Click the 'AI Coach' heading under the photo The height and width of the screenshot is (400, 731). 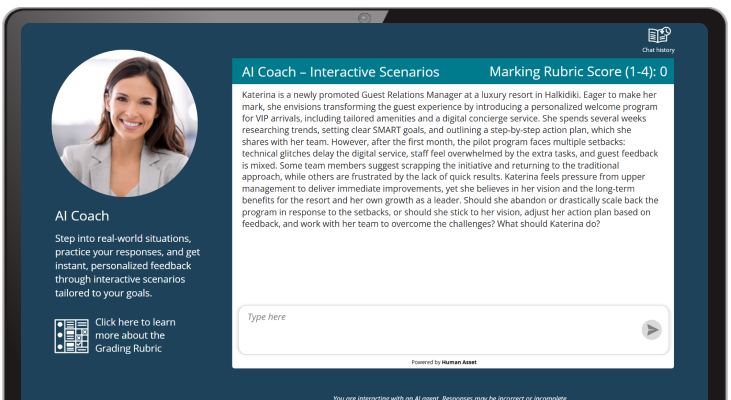(82, 216)
